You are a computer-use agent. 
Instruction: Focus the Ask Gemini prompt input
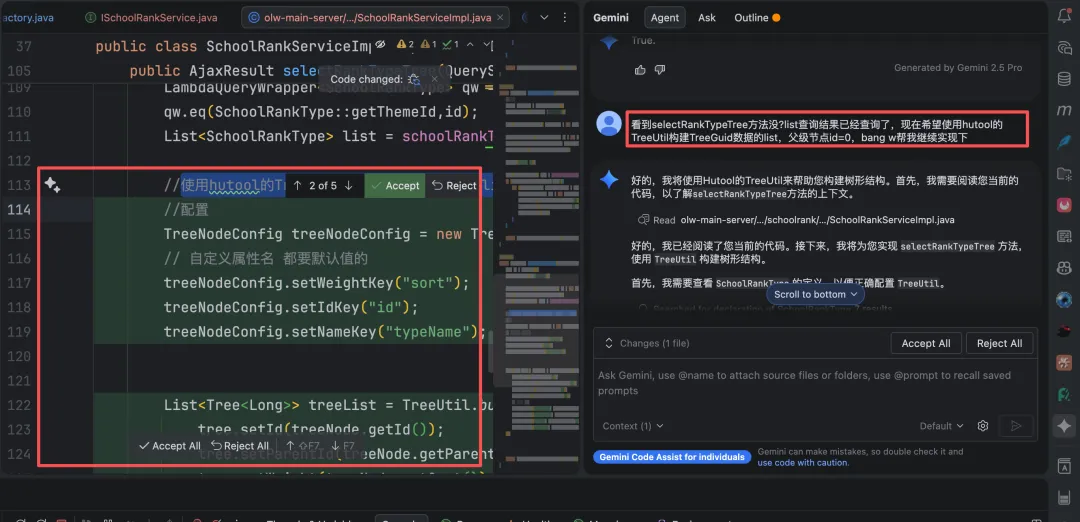[x=814, y=383]
